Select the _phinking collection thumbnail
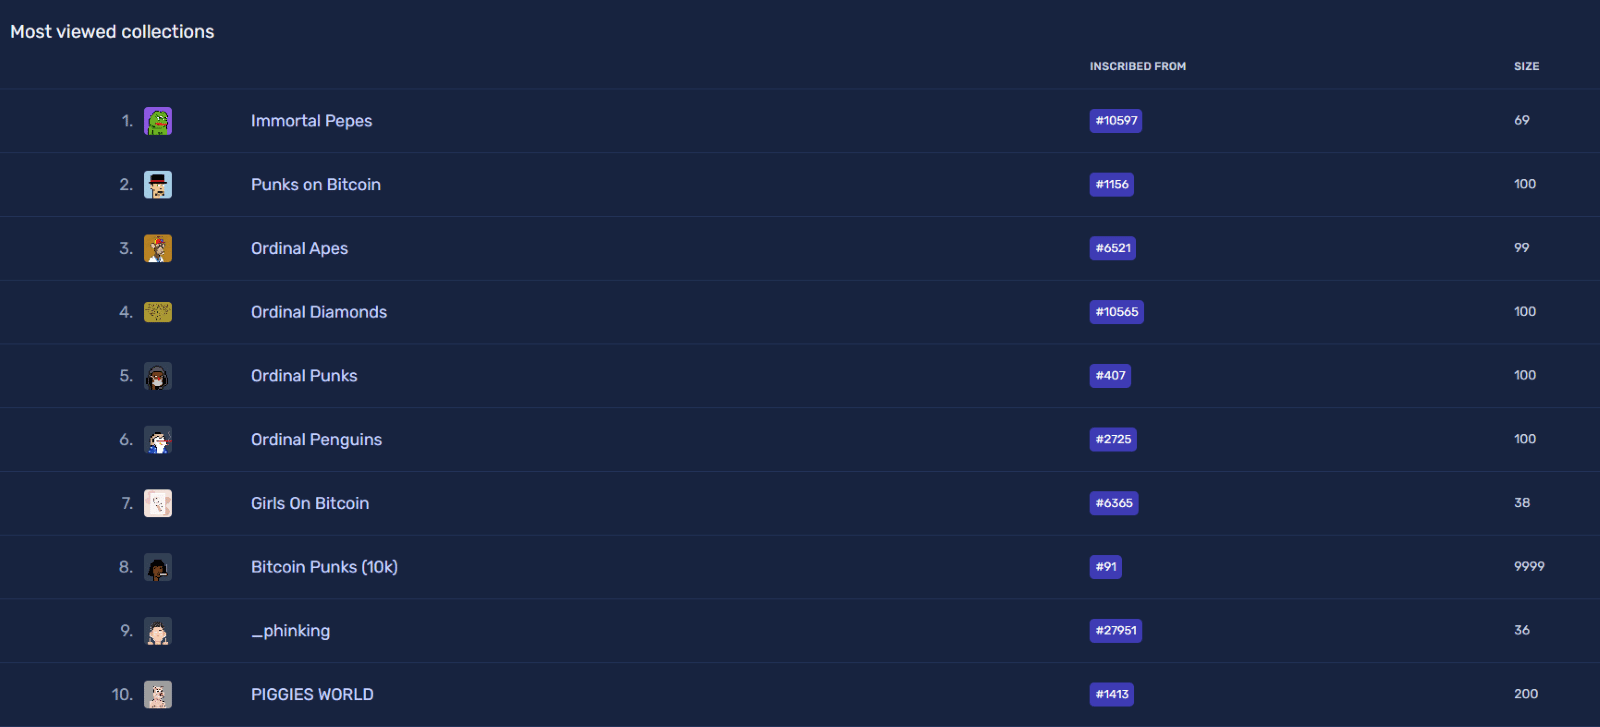The height and width of the screenshot is (727, 1600). pyautogui.click(x=158, y=631)
